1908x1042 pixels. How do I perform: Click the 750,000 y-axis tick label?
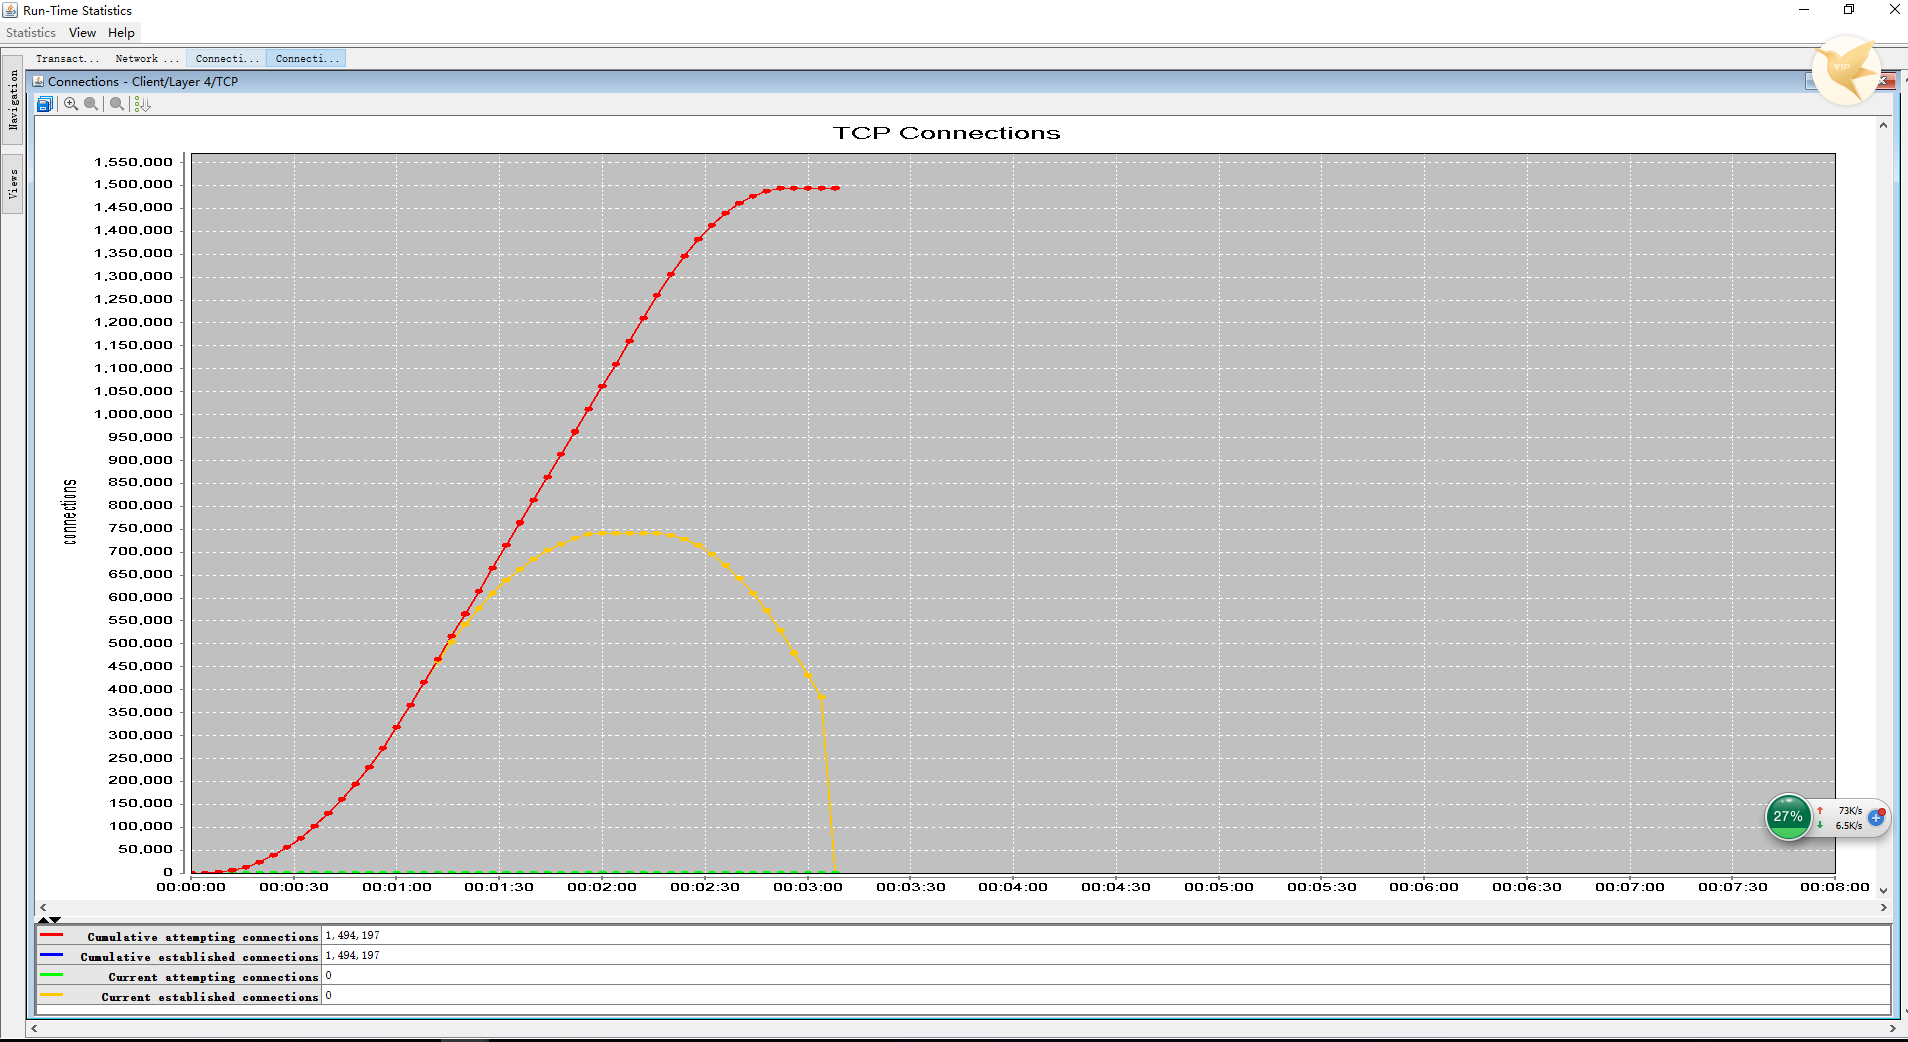(141, 528)
